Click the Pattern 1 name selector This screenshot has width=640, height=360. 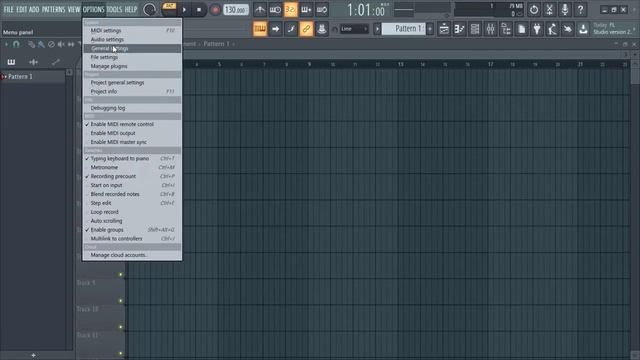pyautogui.click(x=404, y=29)
